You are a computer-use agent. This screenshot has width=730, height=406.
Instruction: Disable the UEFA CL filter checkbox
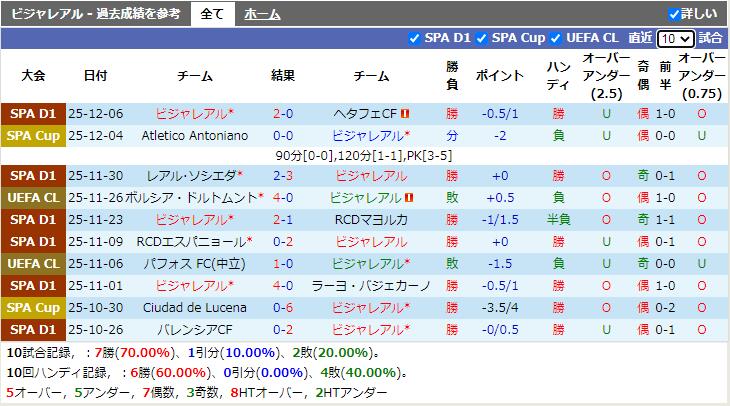(556, 38)
